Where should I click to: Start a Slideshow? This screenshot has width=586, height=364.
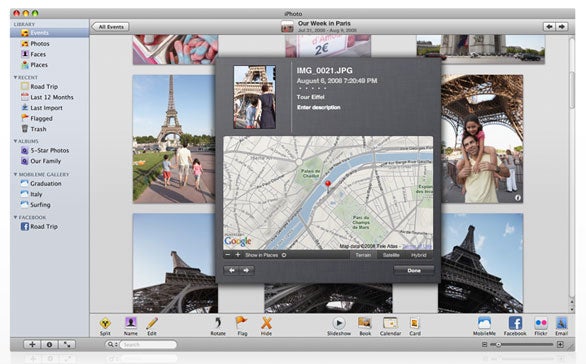click(339, 326)
